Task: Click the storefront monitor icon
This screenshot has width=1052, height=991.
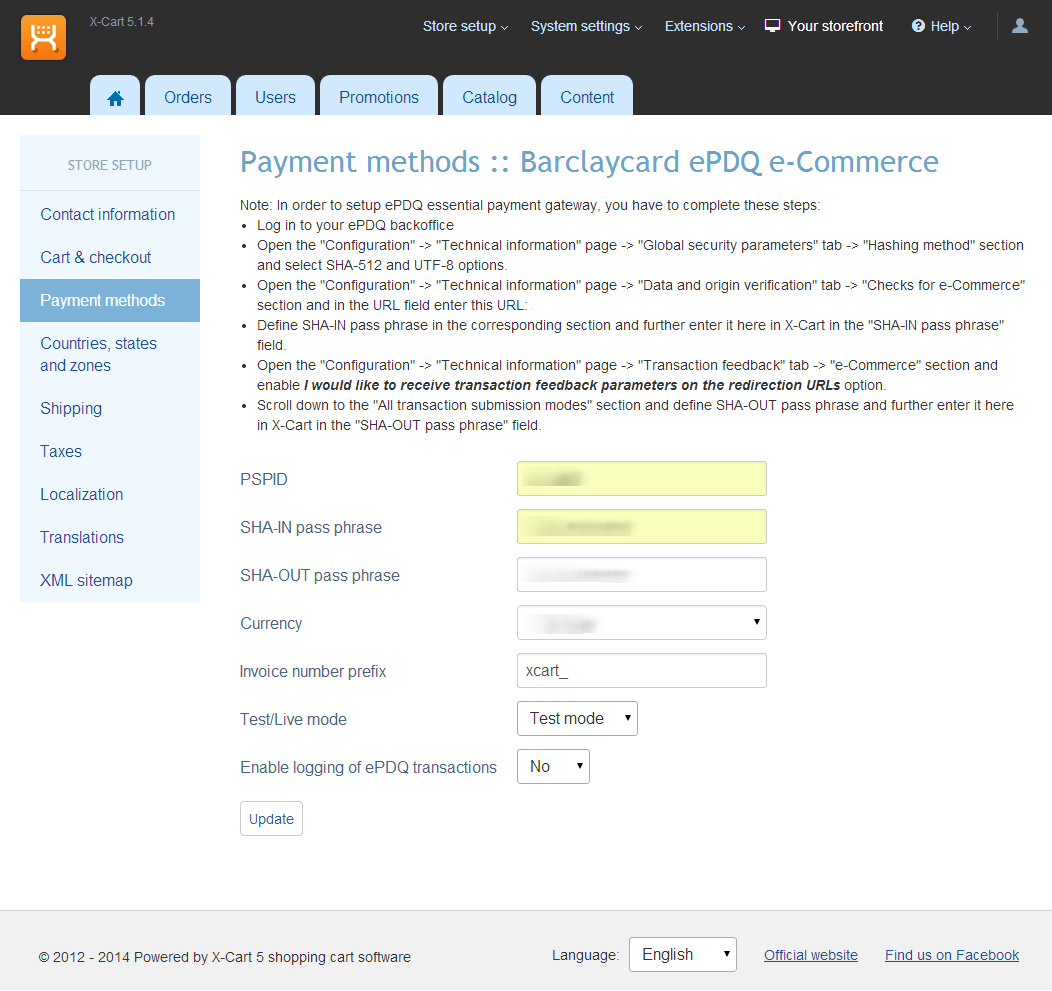Action: 773,26
